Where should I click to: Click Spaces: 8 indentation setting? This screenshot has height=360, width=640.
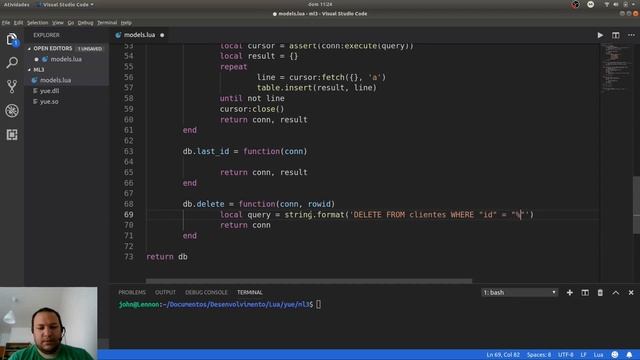pos(539,355)
